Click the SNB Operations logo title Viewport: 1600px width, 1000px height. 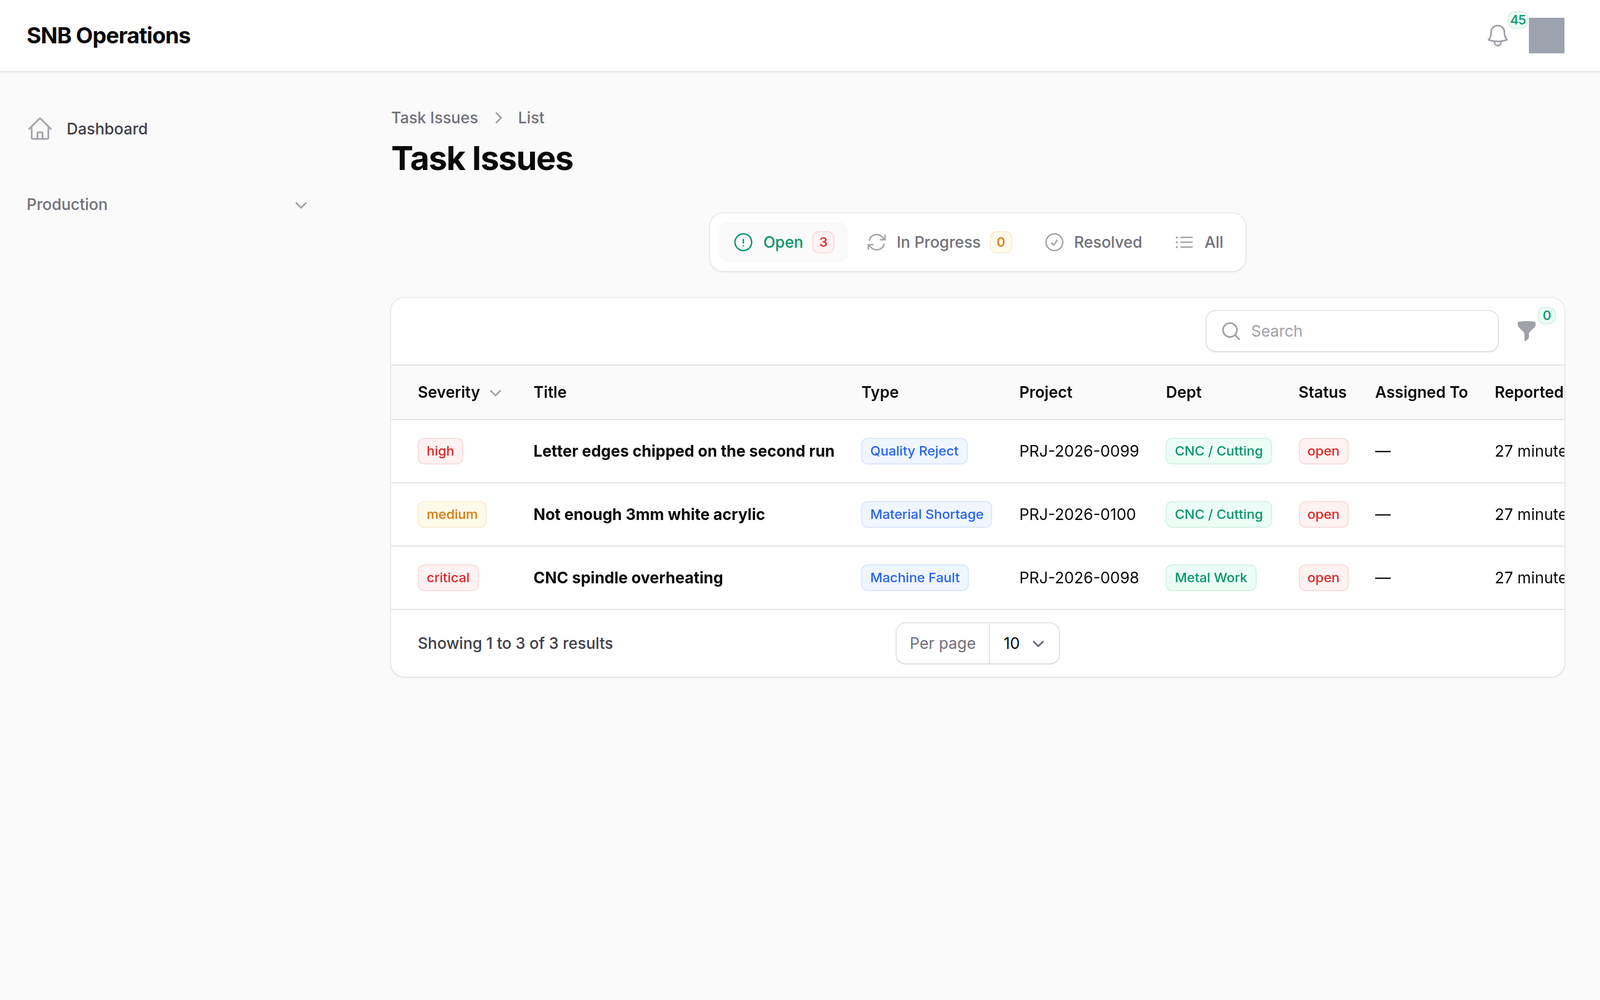click(108, 36)
